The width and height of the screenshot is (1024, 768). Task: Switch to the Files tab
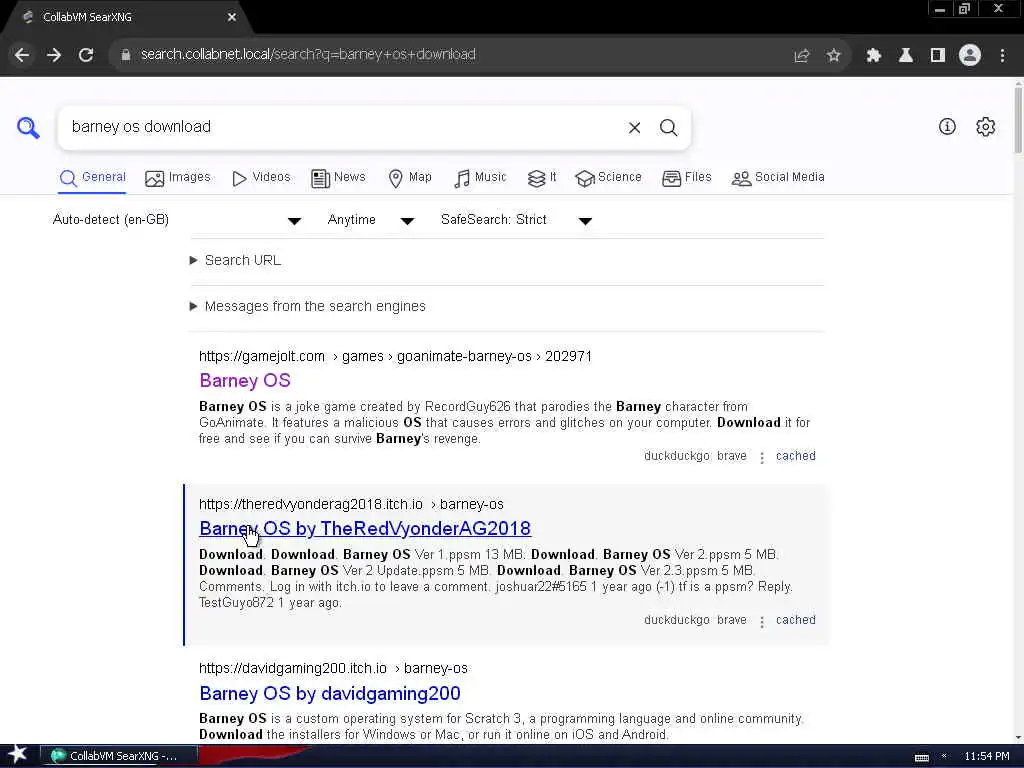click(686, 178)
